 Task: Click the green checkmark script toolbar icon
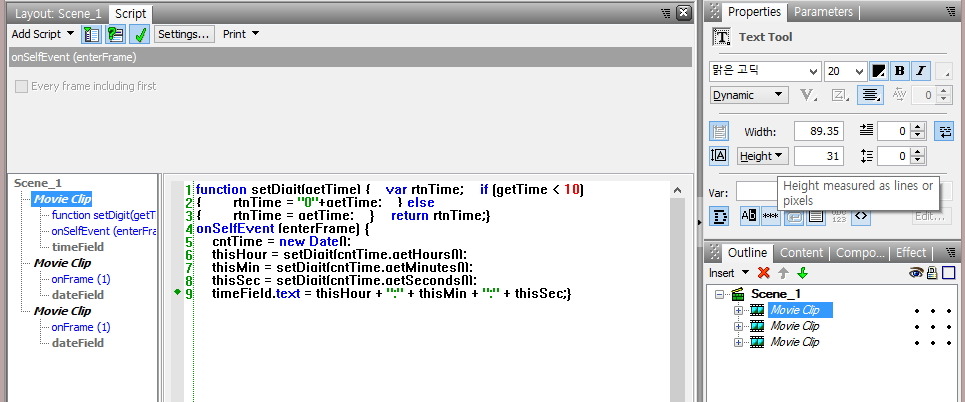(x=140, y=34)
